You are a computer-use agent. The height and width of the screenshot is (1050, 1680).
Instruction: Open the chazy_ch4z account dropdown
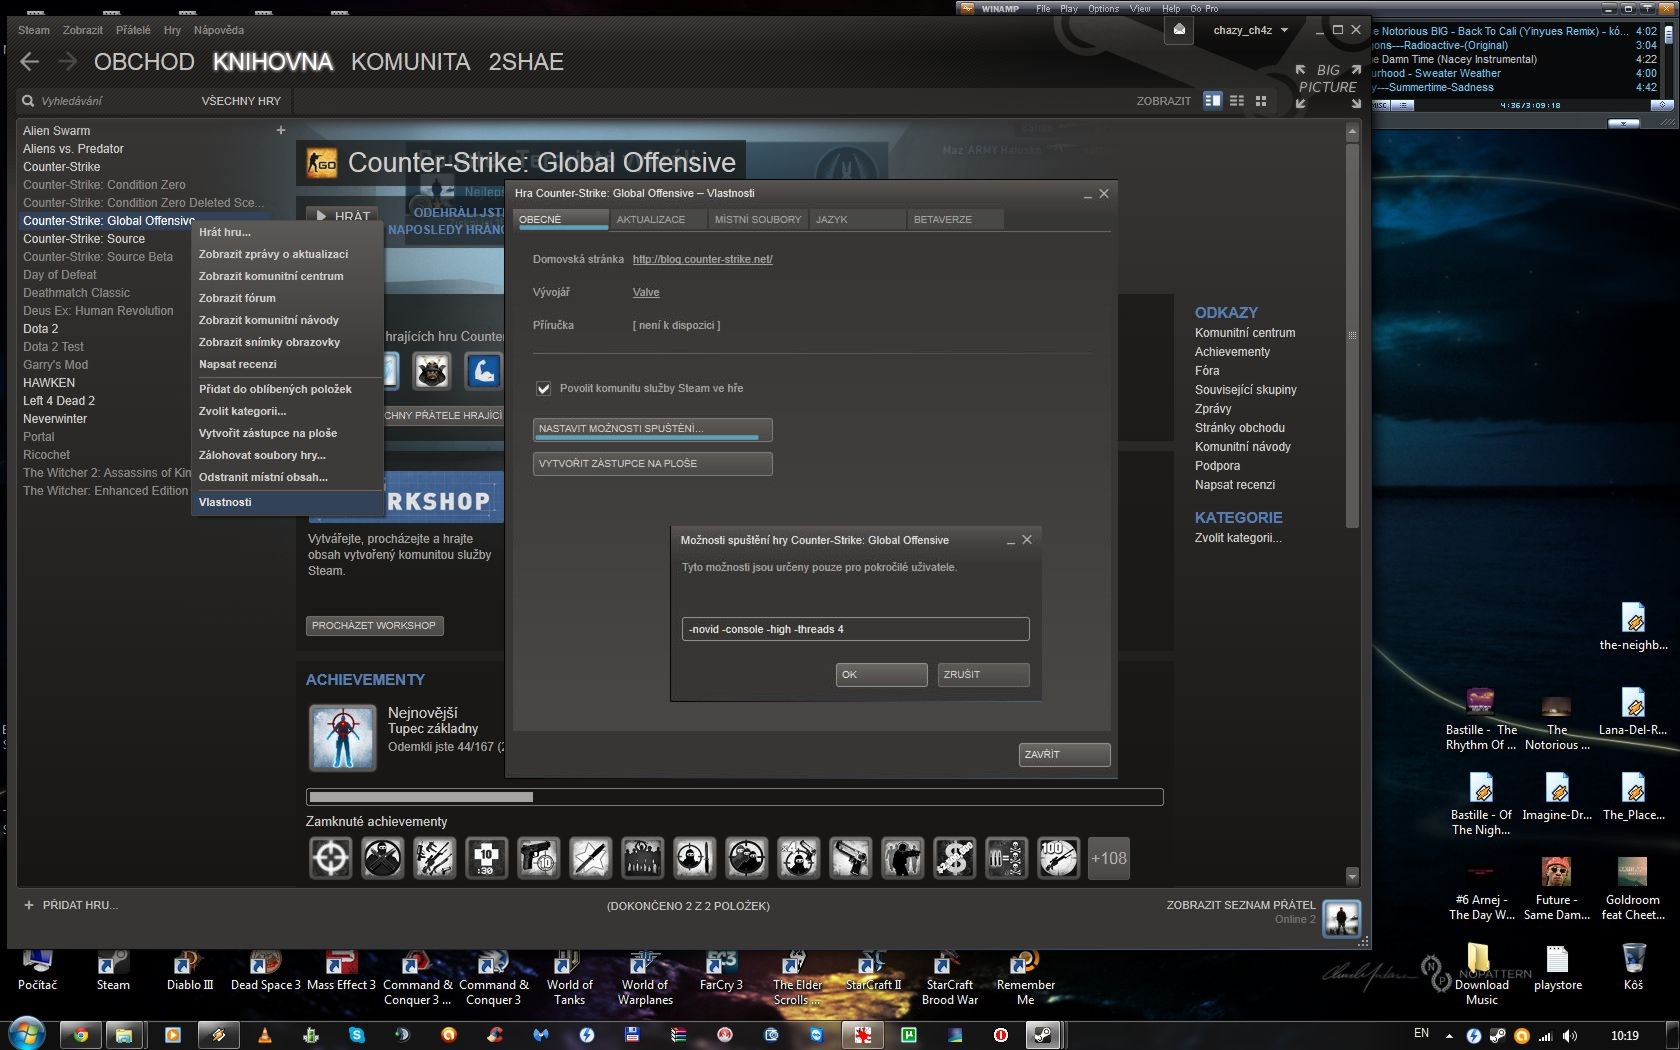pyautogui.click(x=1250, y=30)
